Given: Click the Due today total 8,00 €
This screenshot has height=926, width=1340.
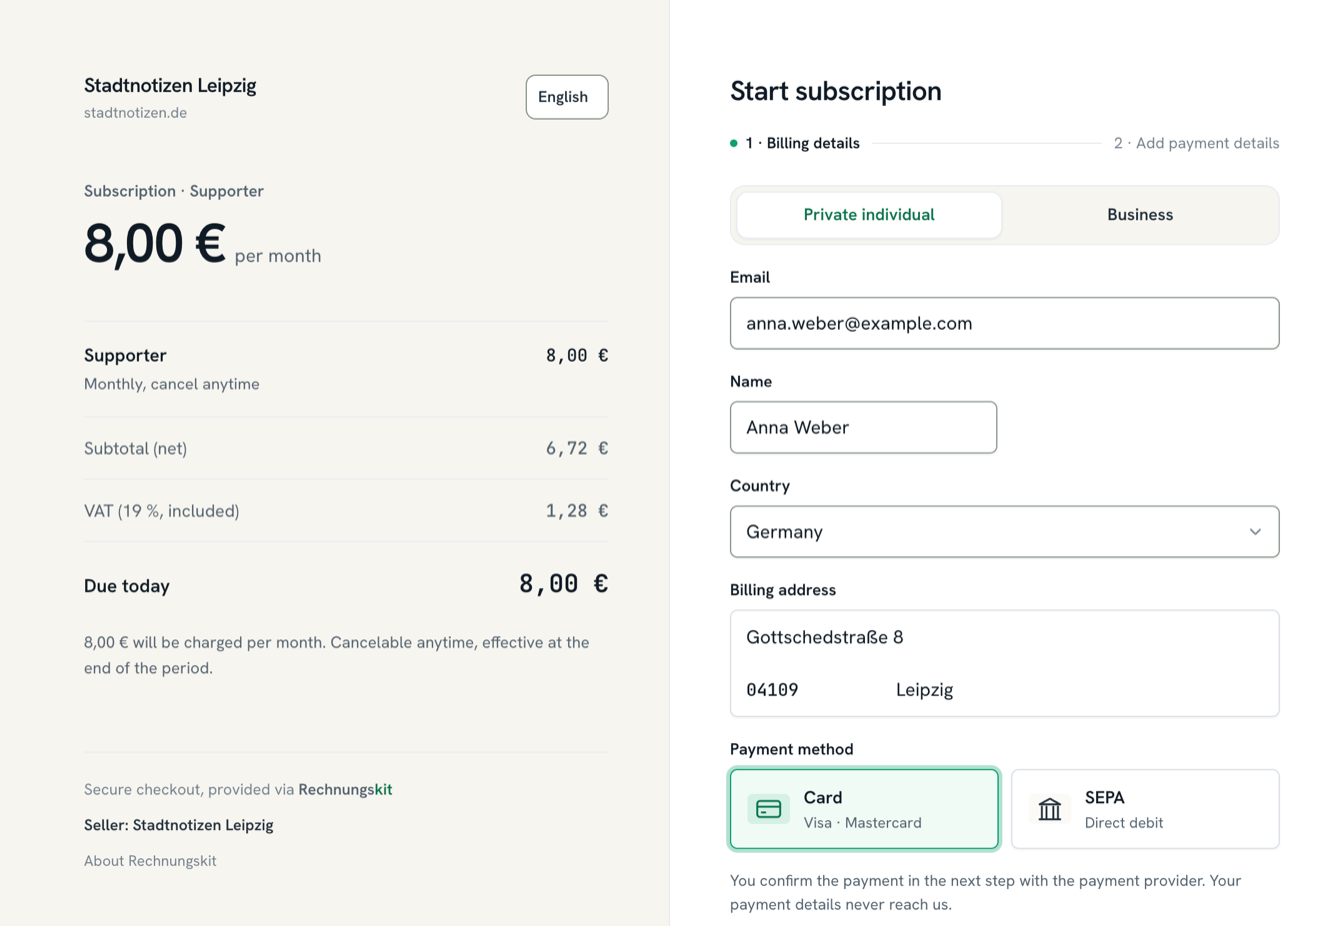Looking at the screenshot, I should 563,584.
